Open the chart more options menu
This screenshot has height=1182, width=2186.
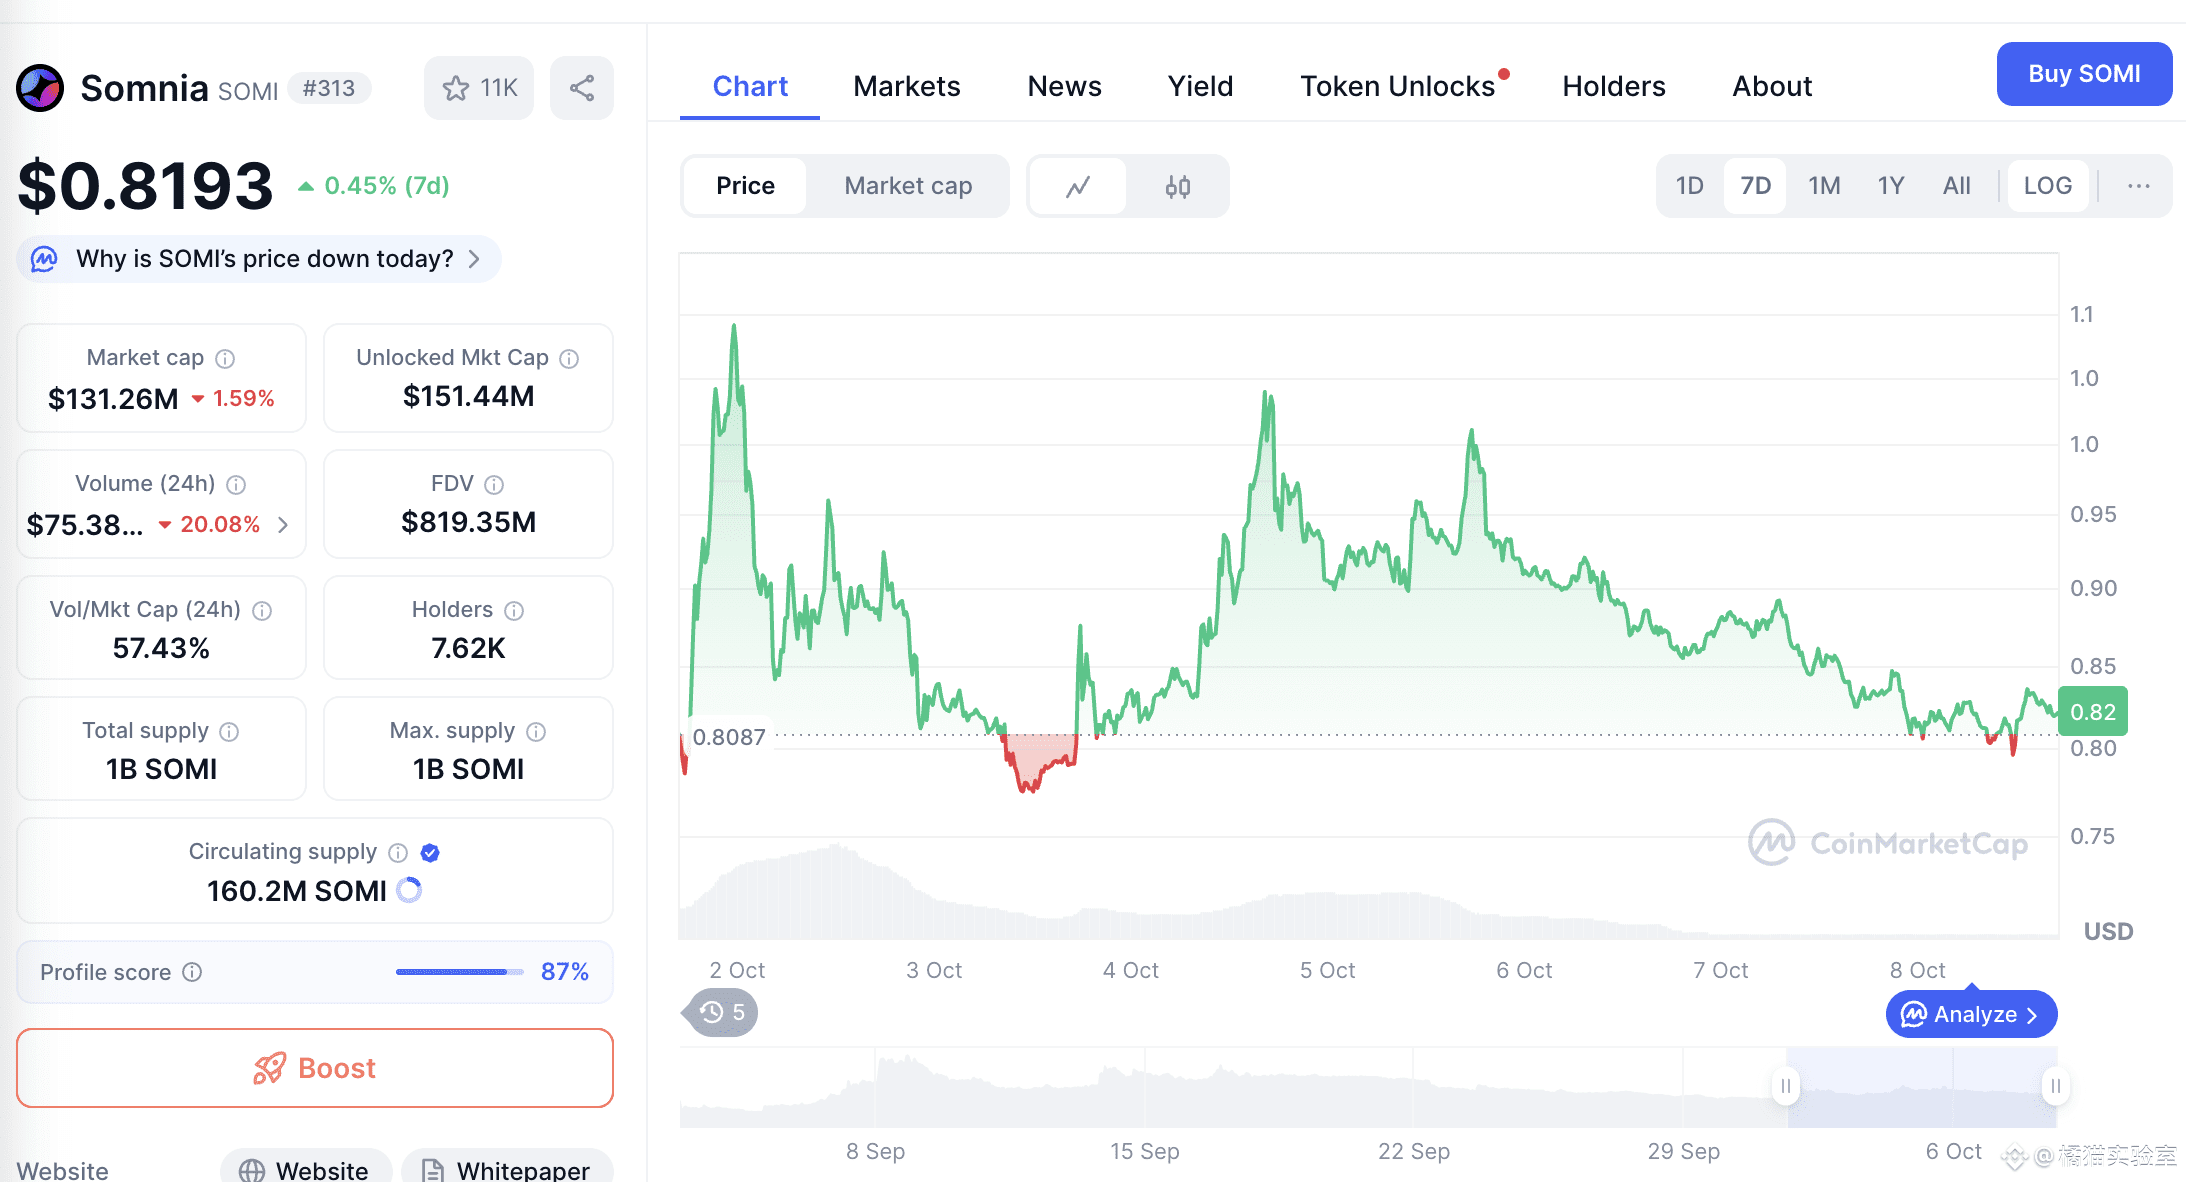click(x=2139, y=186)
